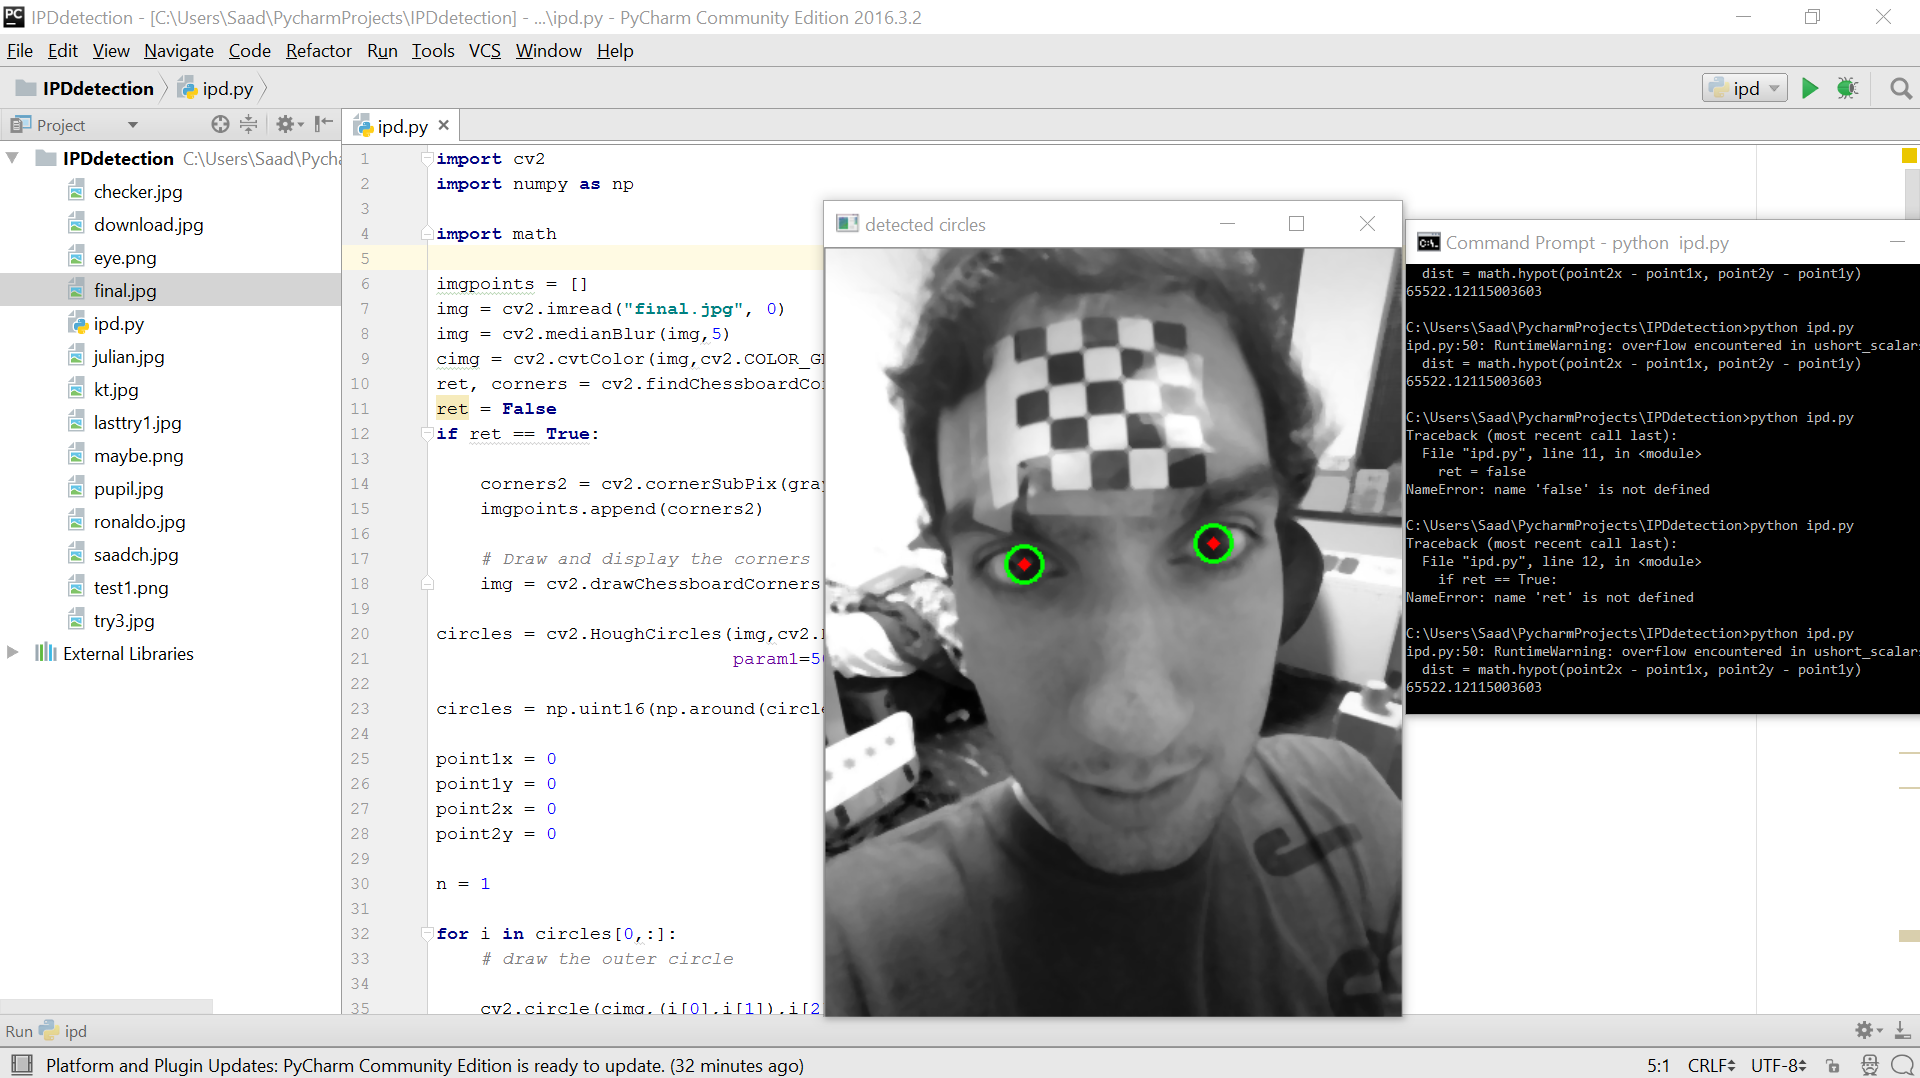The height and width of the screenshot is (1078, 1920).
Task: Open Project panel settings gear
Action: point(287,124)
